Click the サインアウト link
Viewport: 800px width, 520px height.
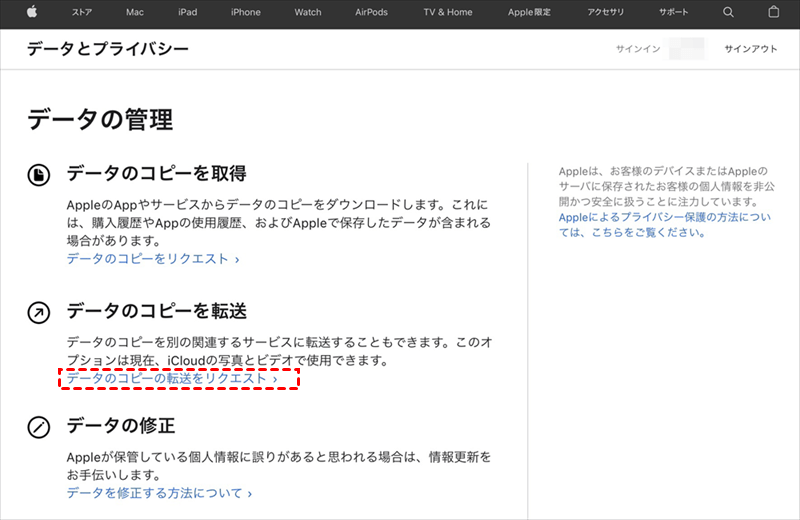coord(751,49)
